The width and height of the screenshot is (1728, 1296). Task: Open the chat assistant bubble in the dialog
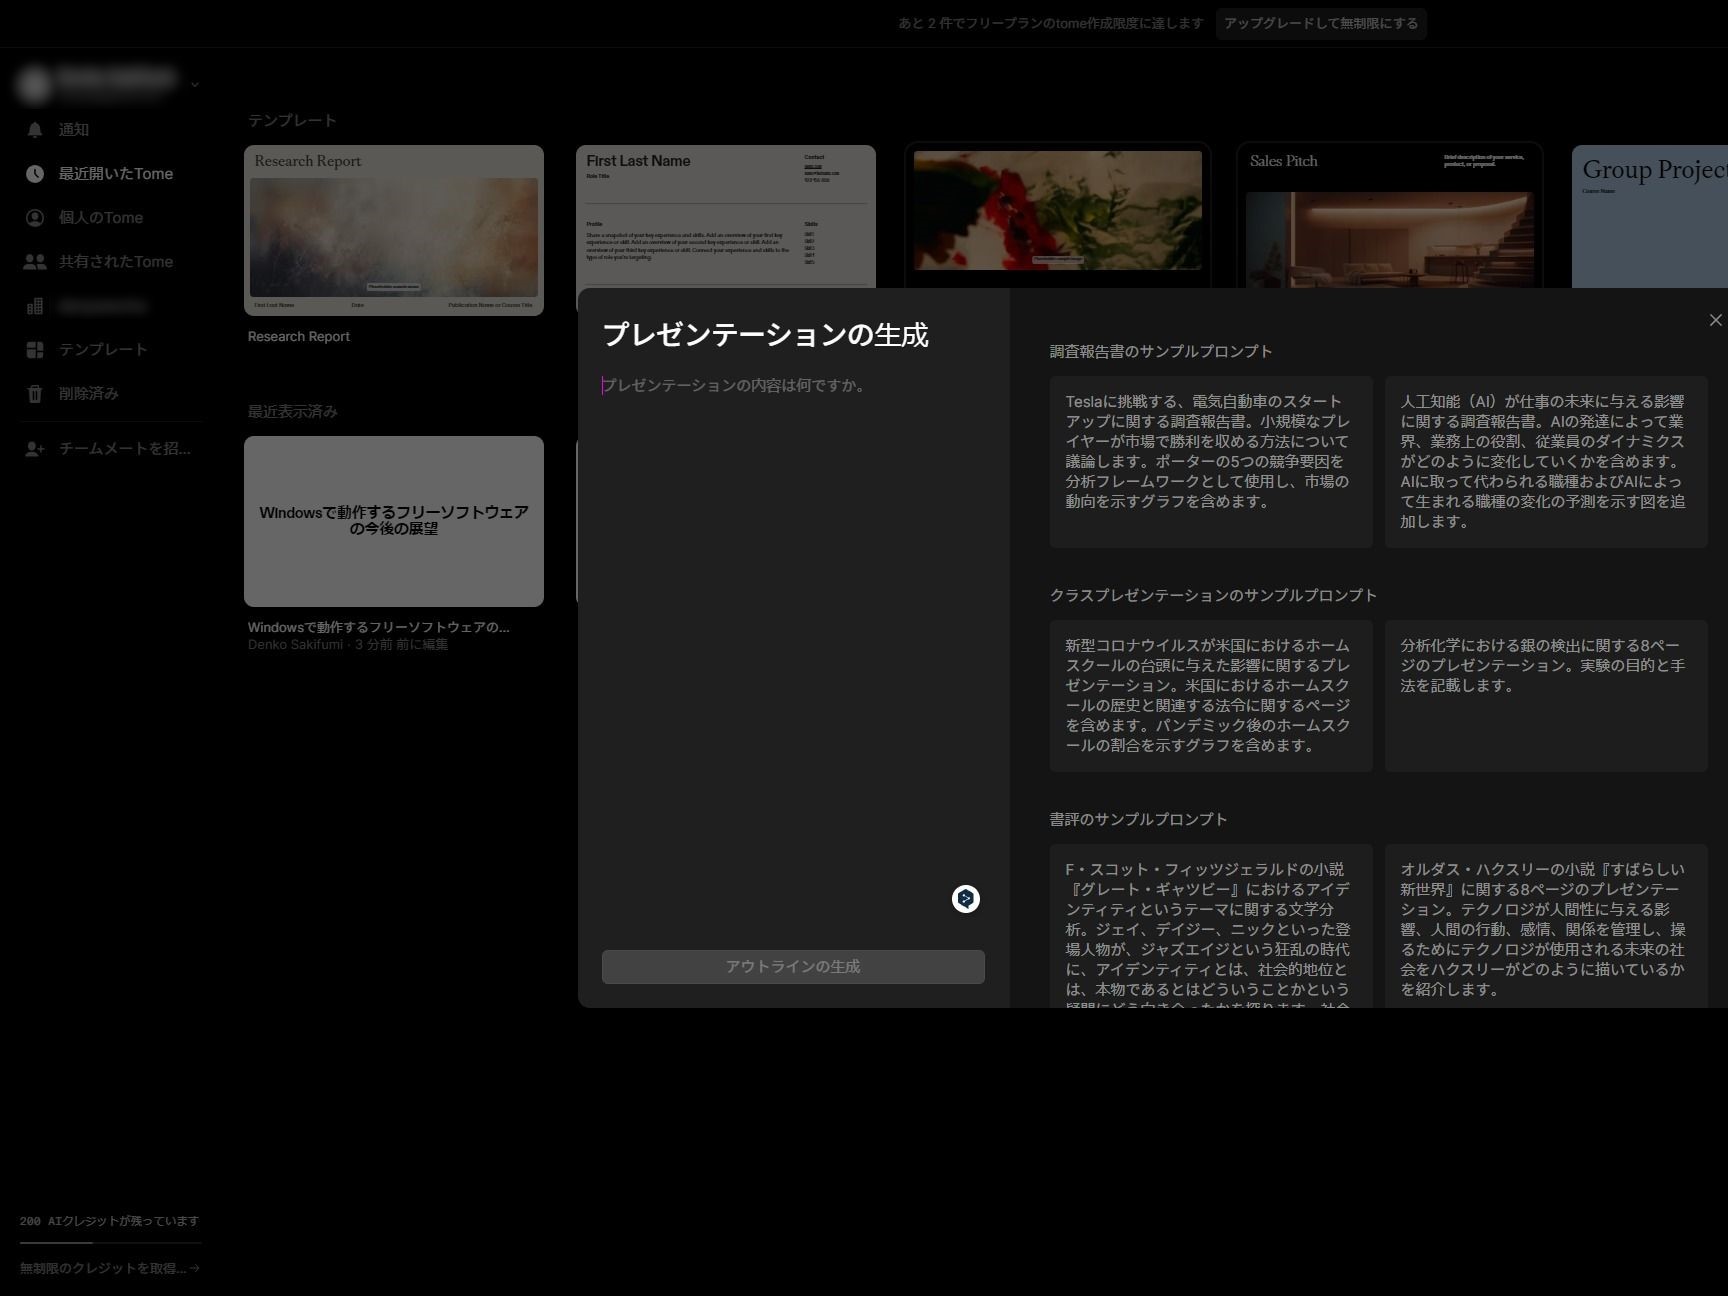coord(965,899)
